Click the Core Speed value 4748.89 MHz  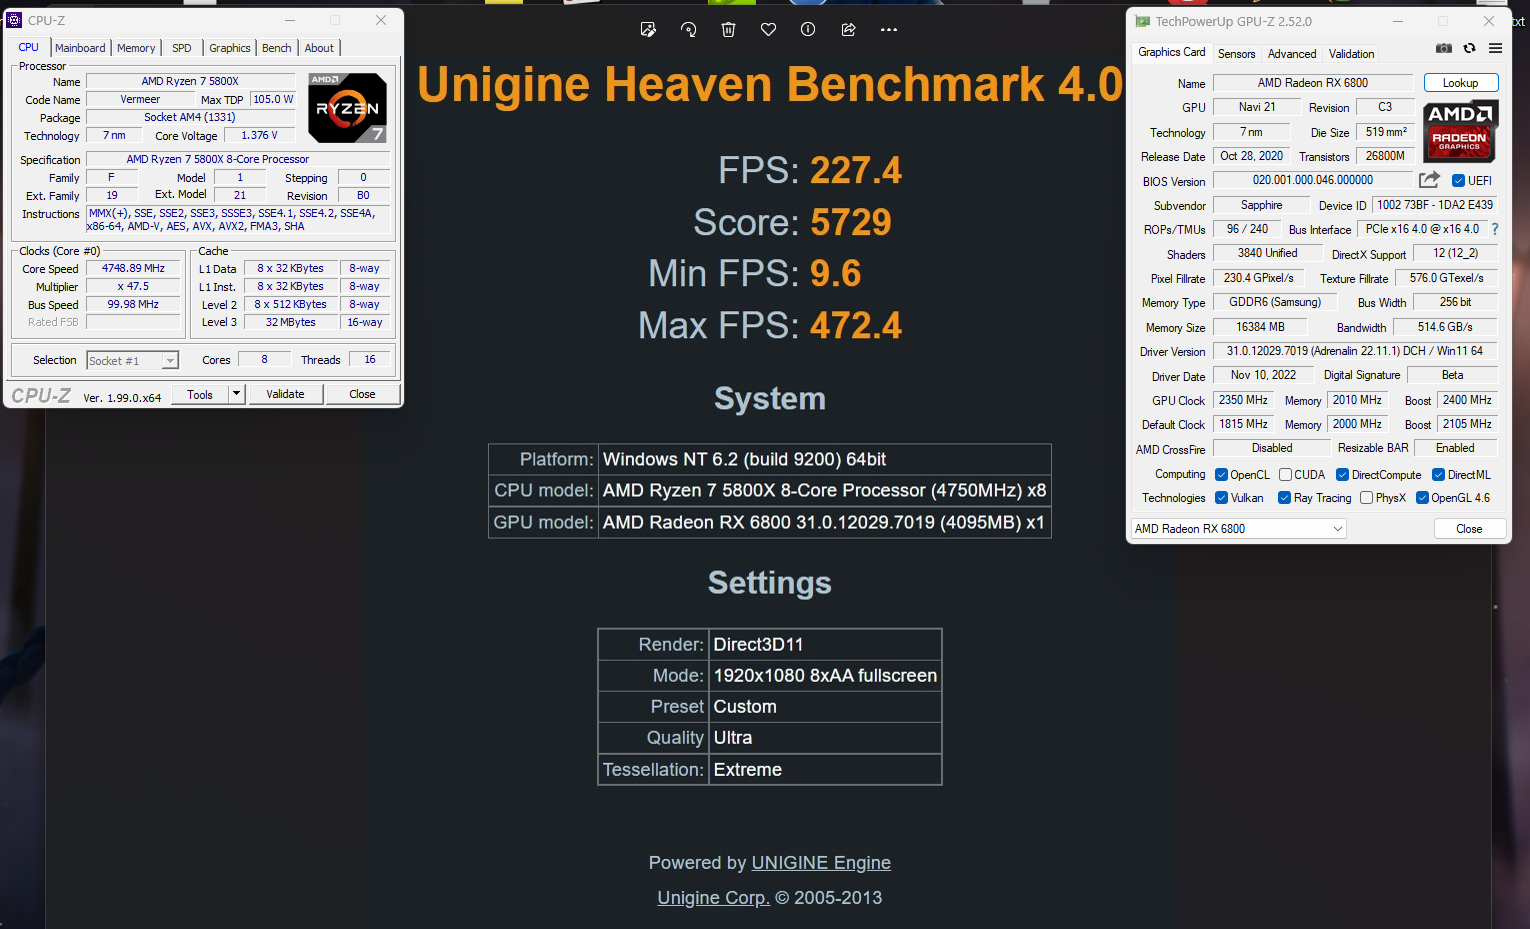(x=133, y=268)
